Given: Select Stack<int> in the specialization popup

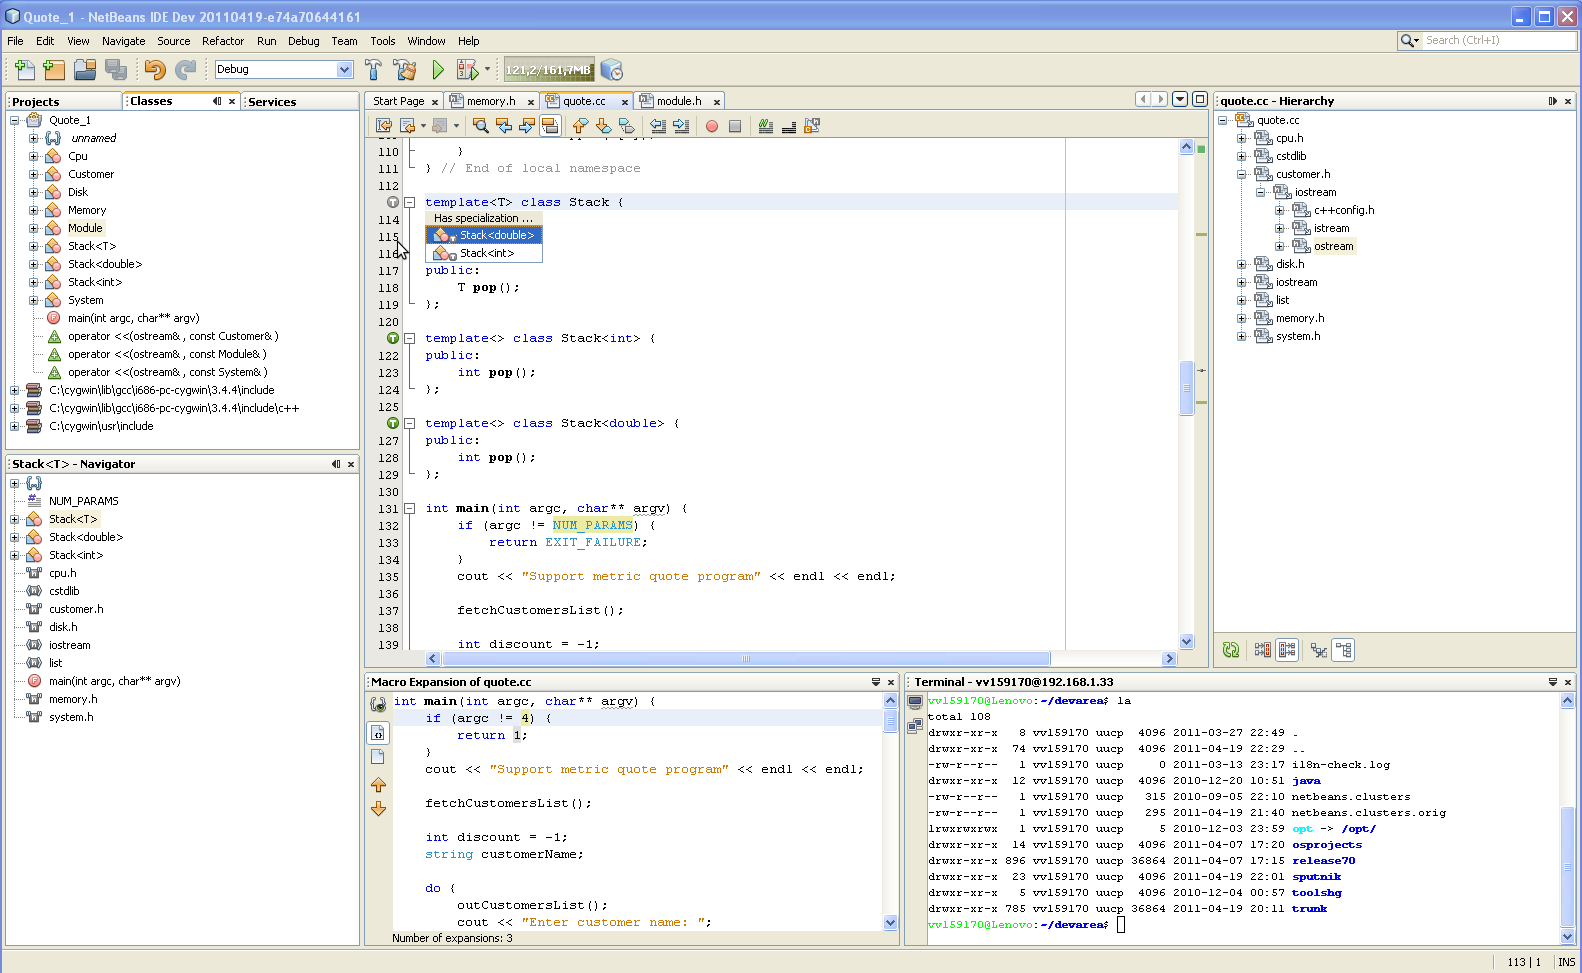Looking at the screenshot, I should tap(487, 254).
